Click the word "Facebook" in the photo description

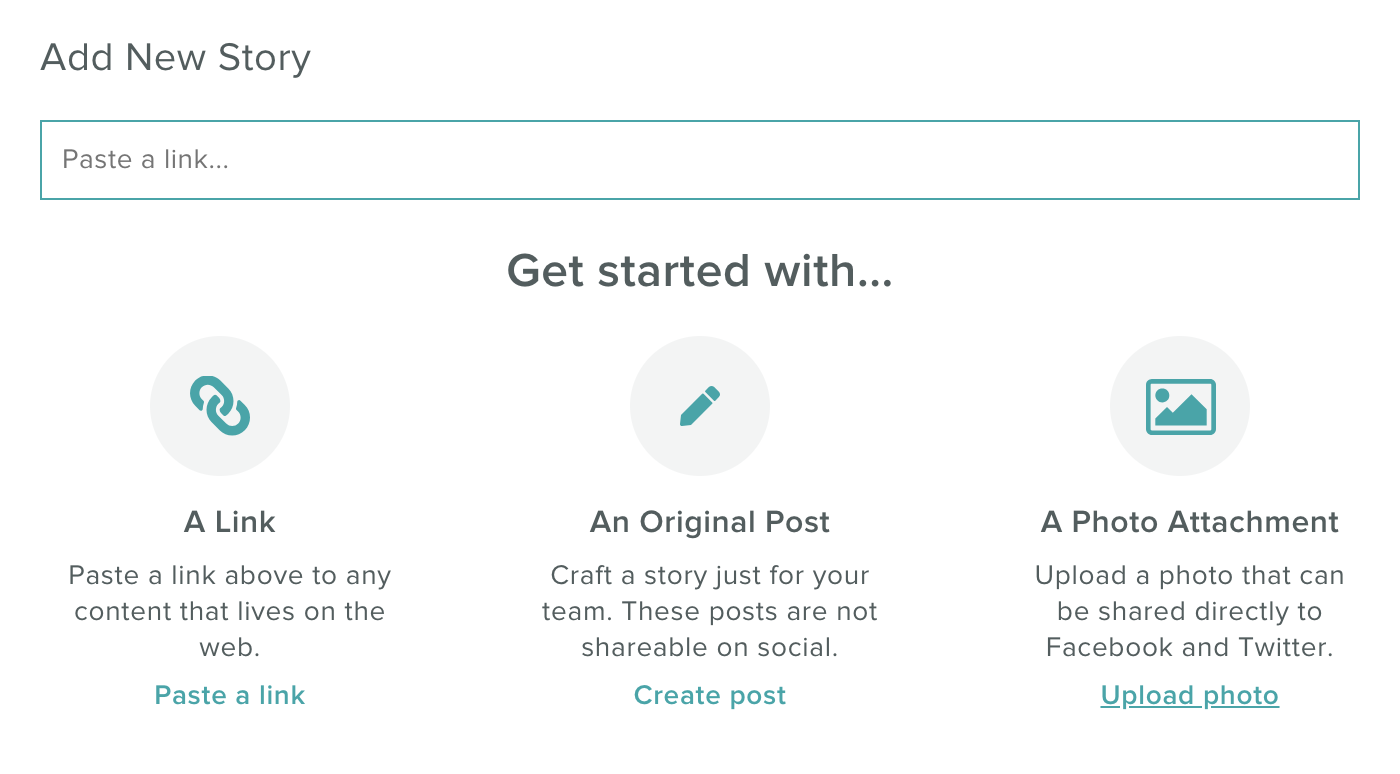1110,648
